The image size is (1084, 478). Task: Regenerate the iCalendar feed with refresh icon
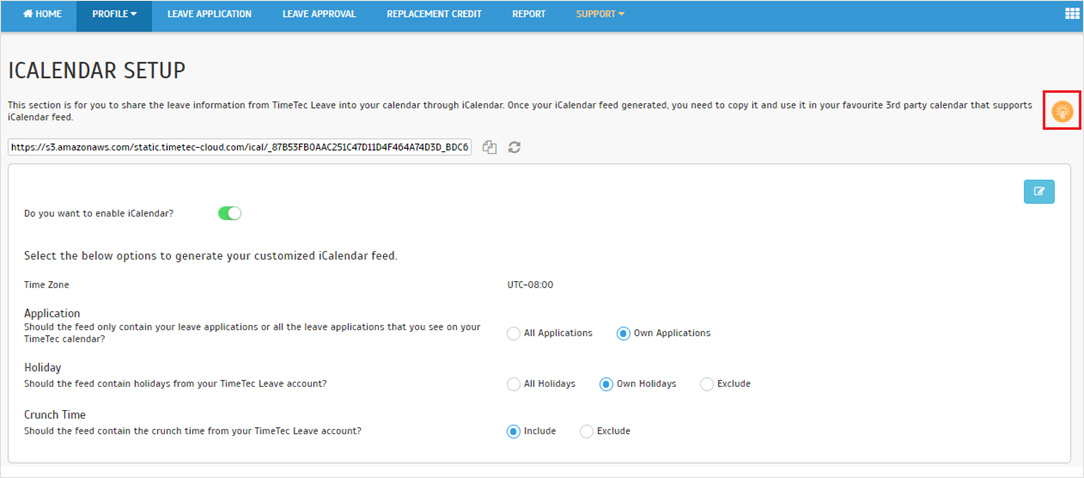click(514, 147)
